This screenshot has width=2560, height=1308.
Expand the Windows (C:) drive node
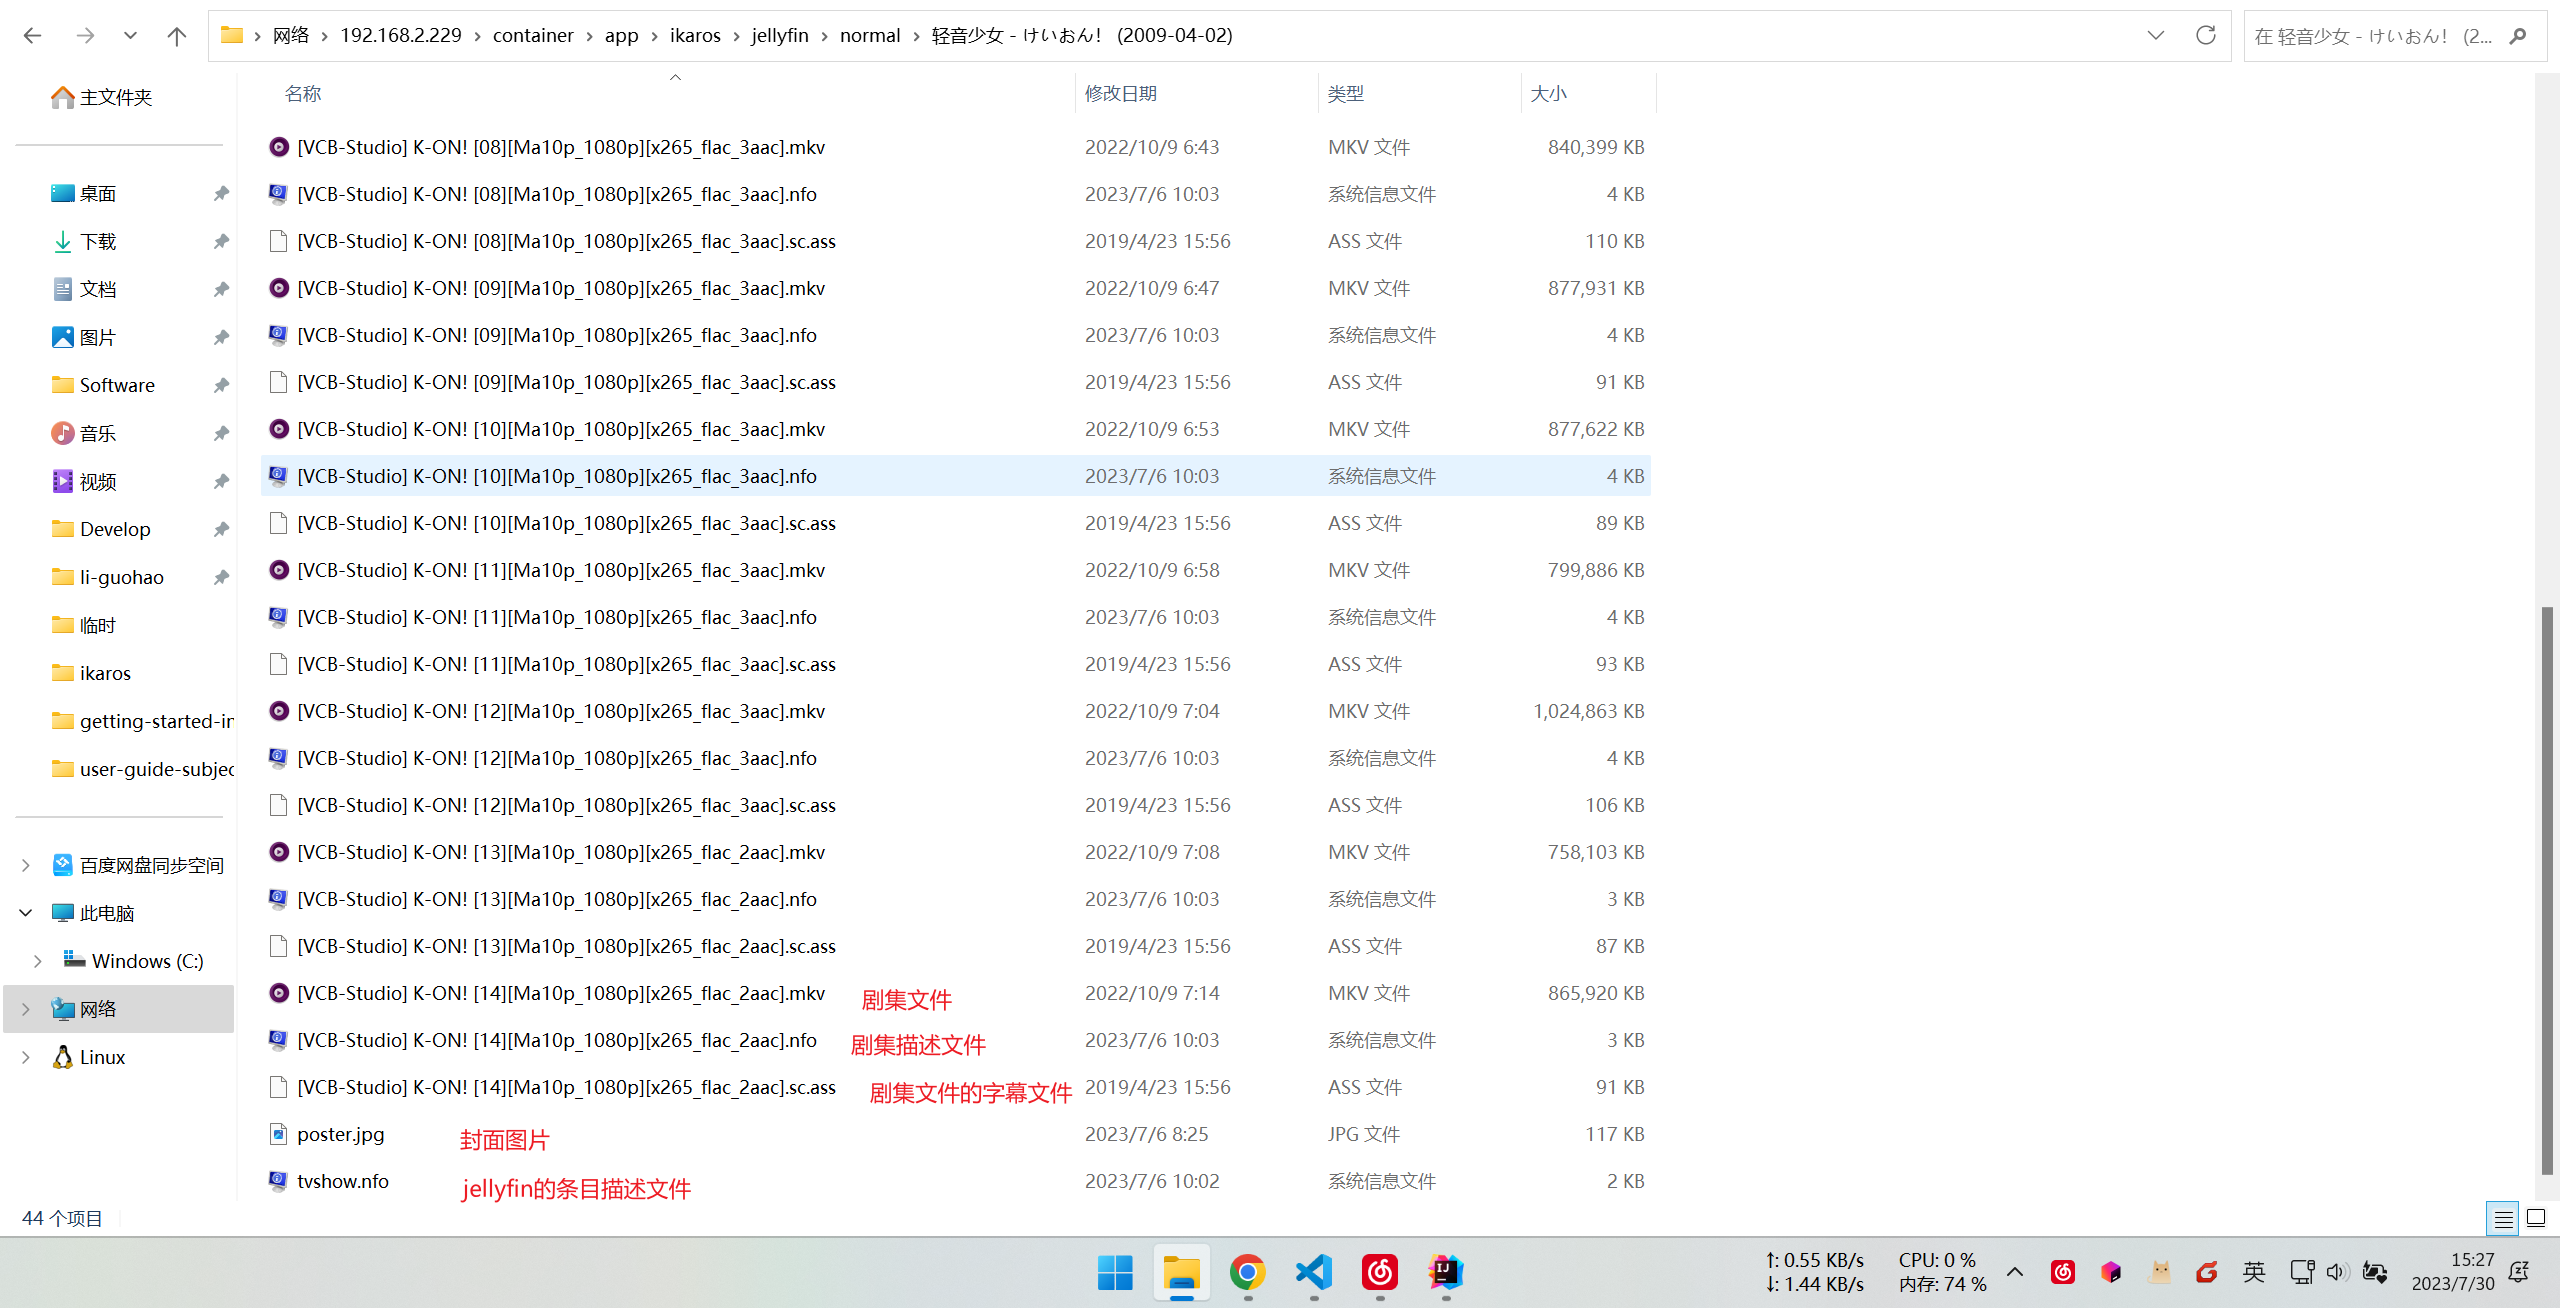pos(38,961)
